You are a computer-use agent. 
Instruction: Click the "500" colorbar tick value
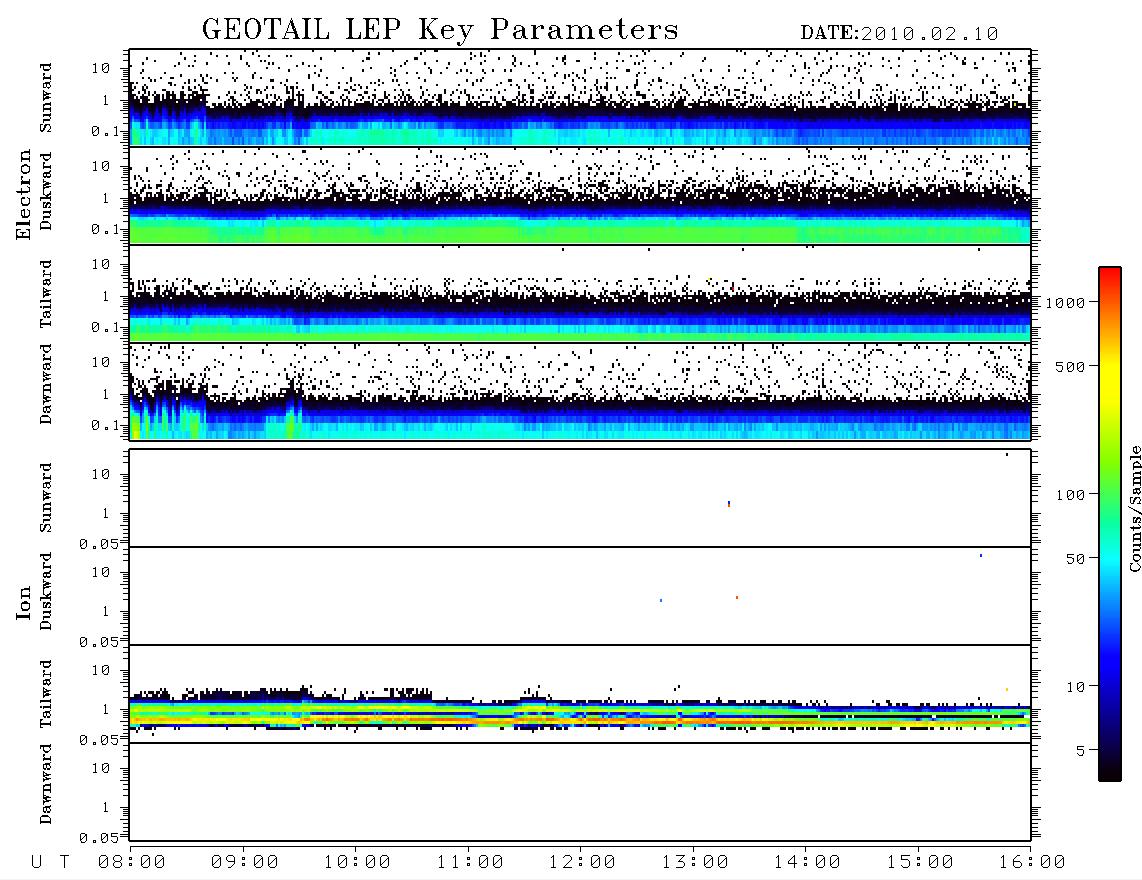[1070, 366]
